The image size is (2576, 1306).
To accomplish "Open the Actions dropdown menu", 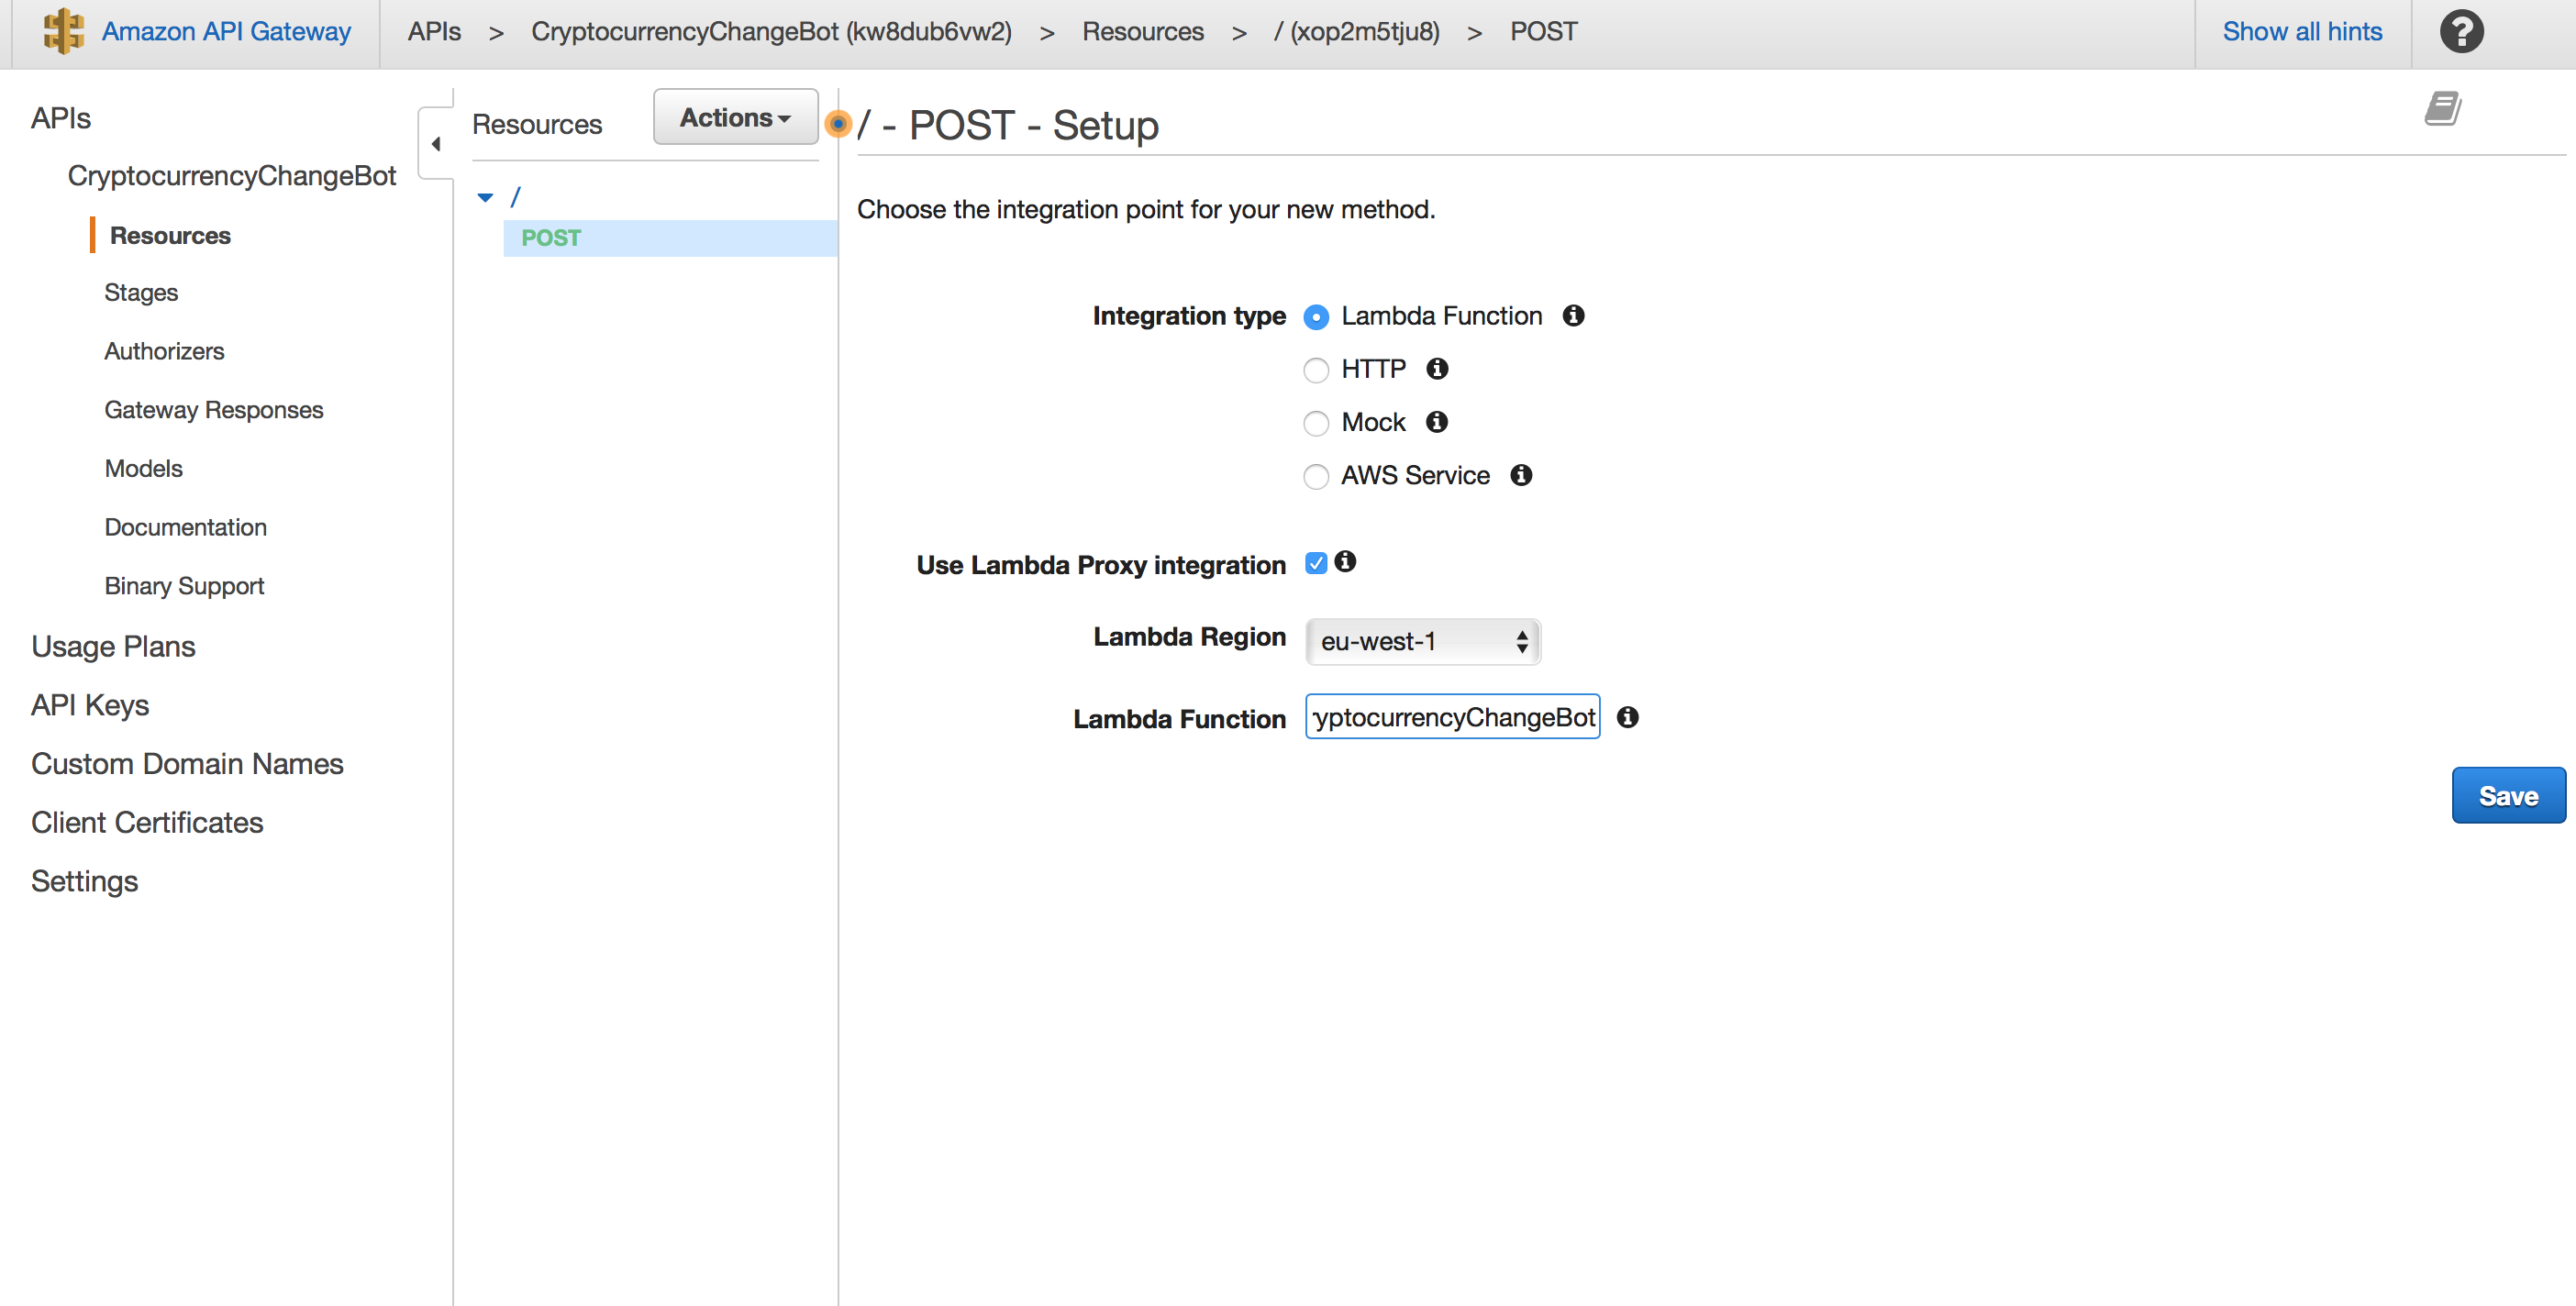I will (735, 117).
